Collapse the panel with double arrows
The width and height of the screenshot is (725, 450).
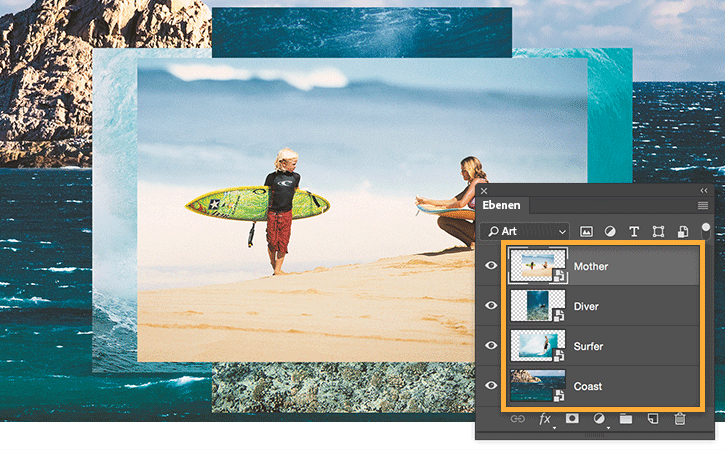point(704,191)
